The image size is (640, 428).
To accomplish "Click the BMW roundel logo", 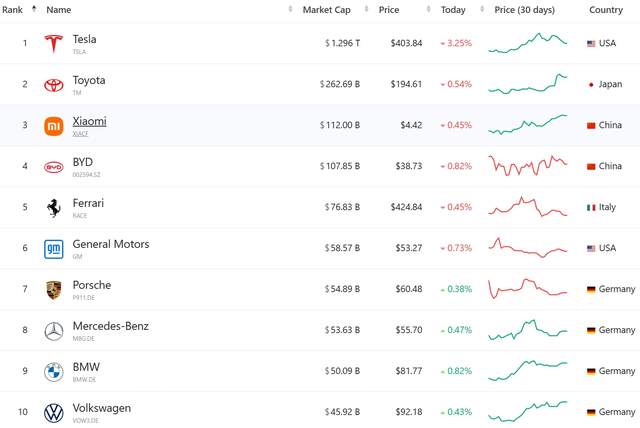I will click(53, 372).
